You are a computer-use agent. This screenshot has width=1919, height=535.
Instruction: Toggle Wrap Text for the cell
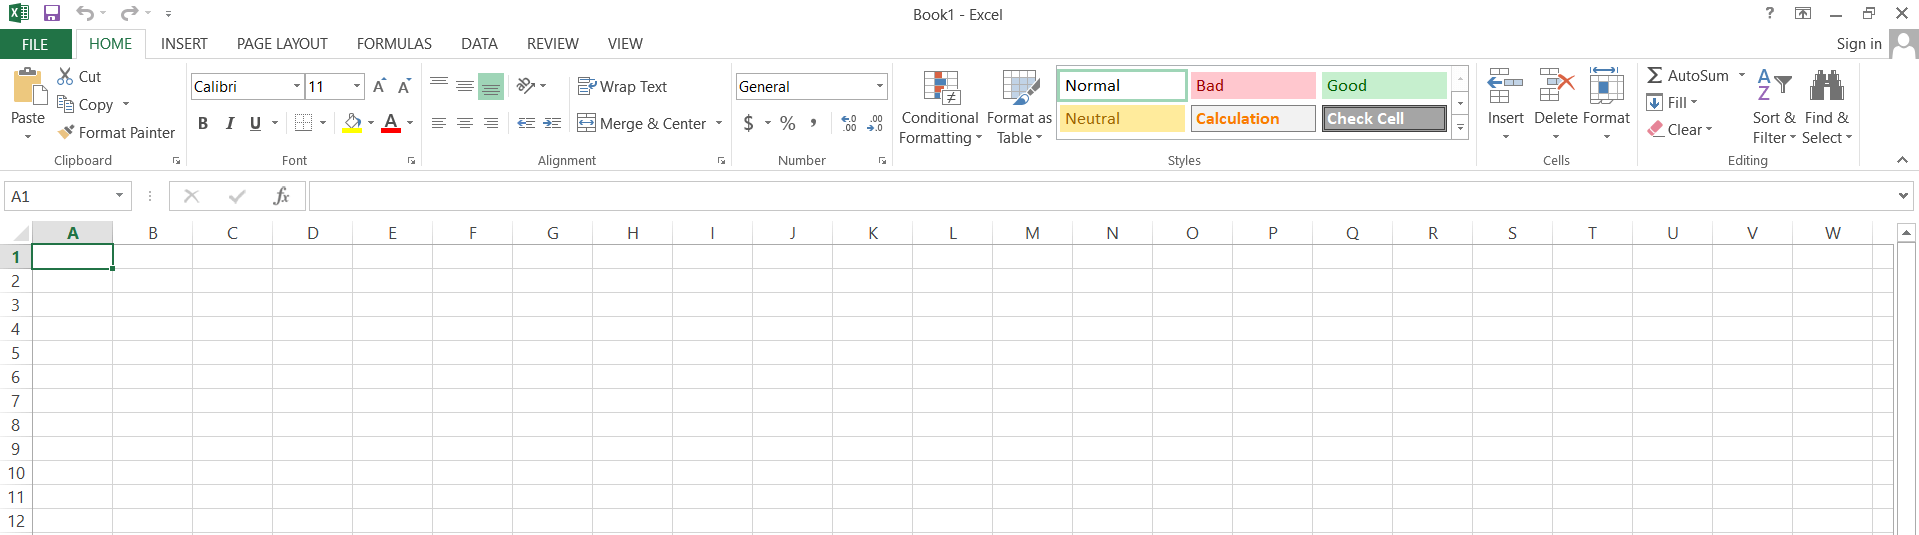pyautogui.click(x=622, y=87)
